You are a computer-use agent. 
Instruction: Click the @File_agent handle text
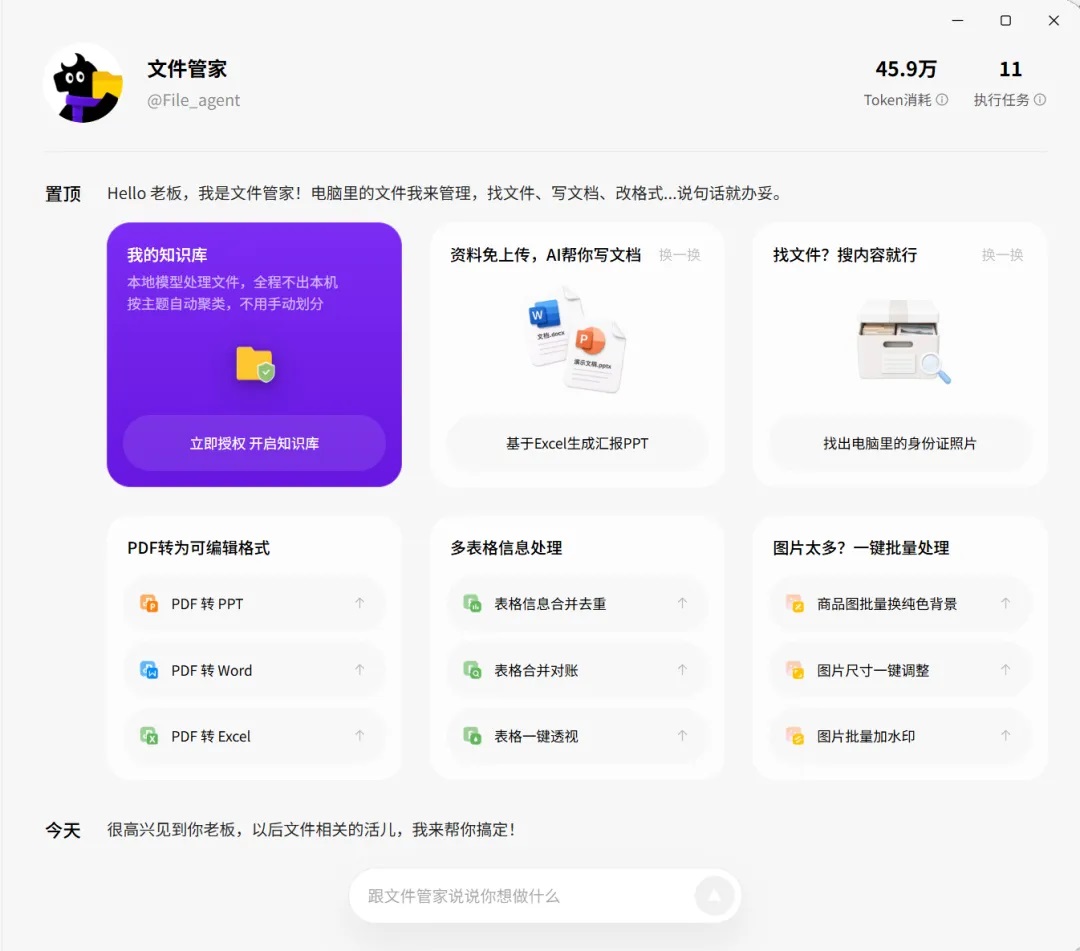(x=194, y=101)
